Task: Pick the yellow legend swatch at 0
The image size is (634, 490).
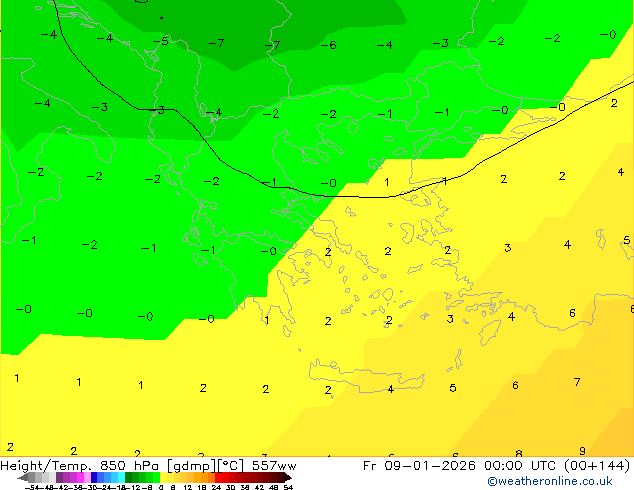Action: (x=164, y=478)
